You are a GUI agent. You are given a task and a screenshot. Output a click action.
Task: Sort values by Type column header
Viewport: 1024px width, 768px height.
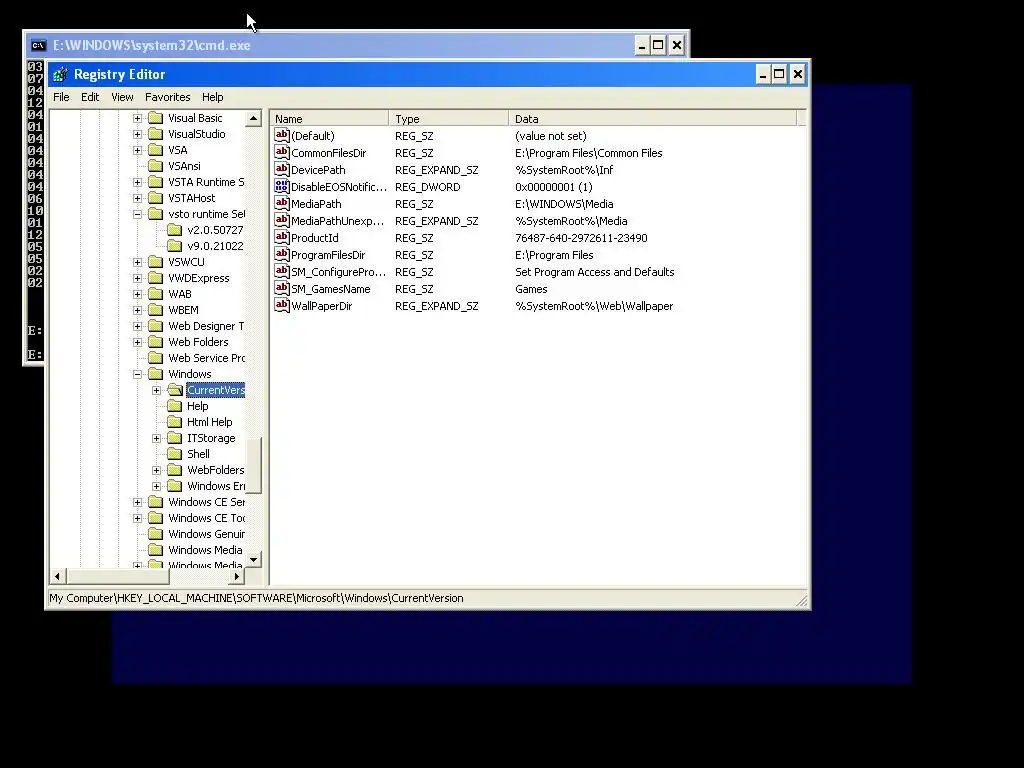pyautogui.click(x=449, y=118)
